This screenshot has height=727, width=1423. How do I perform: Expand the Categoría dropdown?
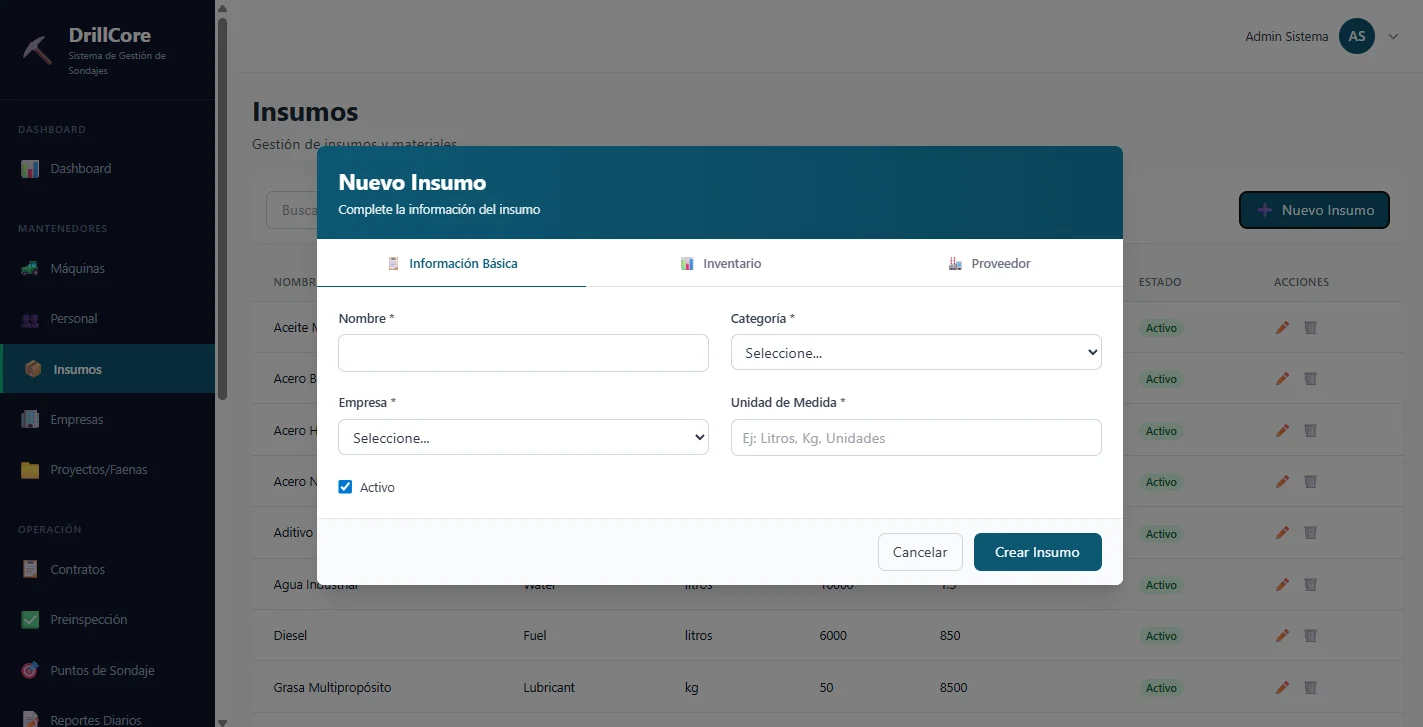tap(915, 353)
